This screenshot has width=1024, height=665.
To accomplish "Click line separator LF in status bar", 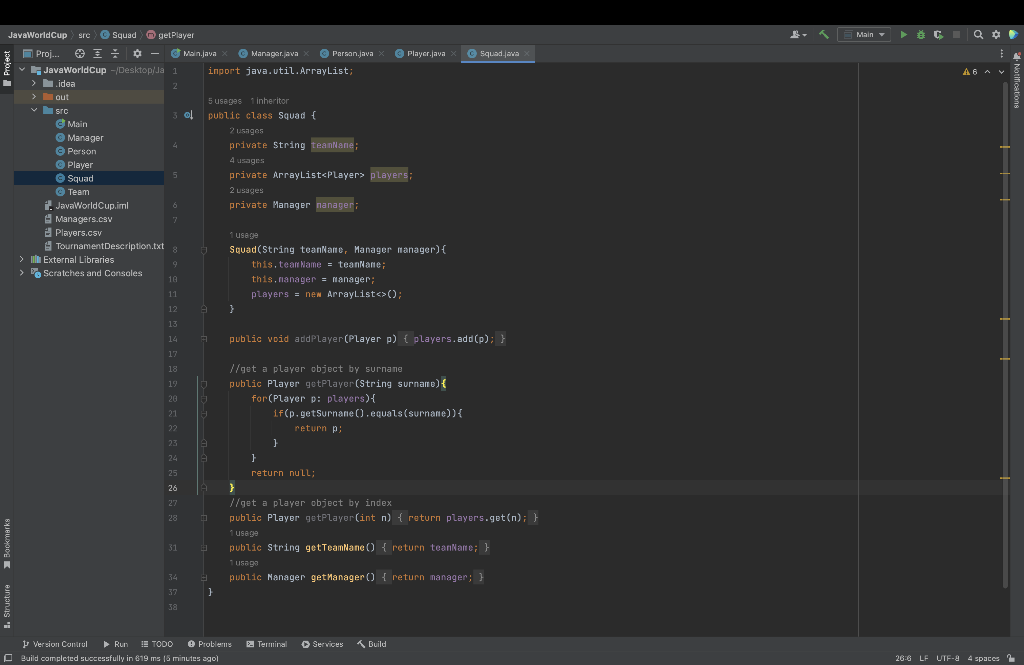I will click(x=923, y=658).
